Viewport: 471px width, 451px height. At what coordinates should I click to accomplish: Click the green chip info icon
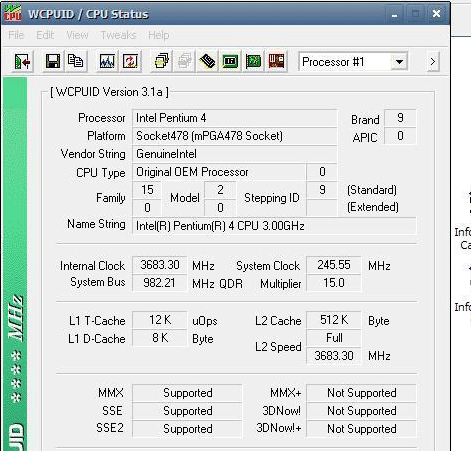click(x=230, y=61)
